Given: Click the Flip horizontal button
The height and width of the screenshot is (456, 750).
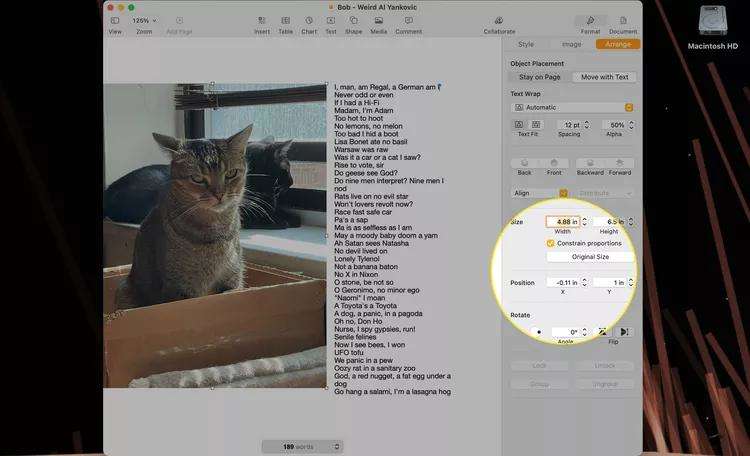Looking at the screenshot, I should [602, 331].
